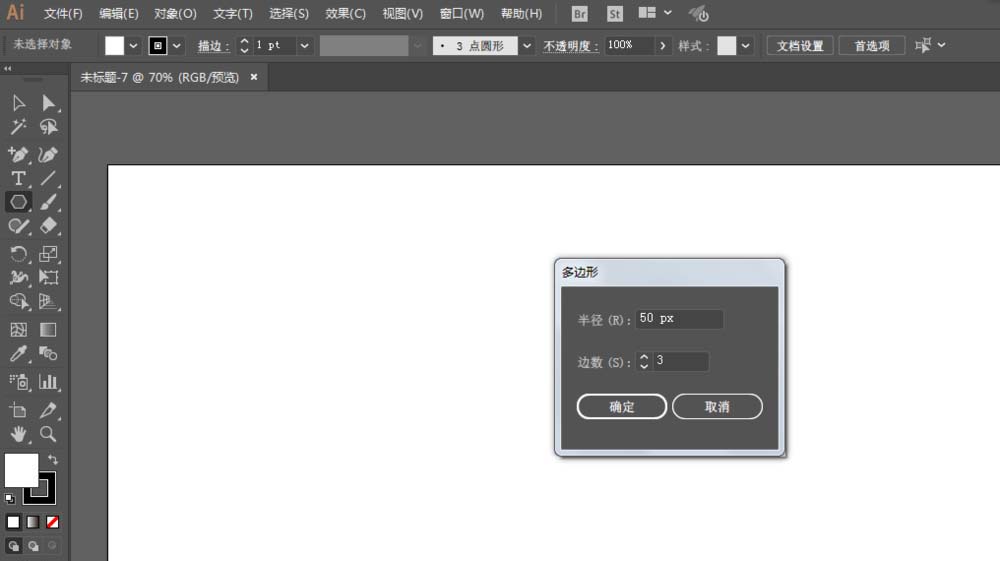Image resolution: width=1000 pixels, height=561 pixels.
Task: Open 文档设置 document setup
Action: pos(800,46)
